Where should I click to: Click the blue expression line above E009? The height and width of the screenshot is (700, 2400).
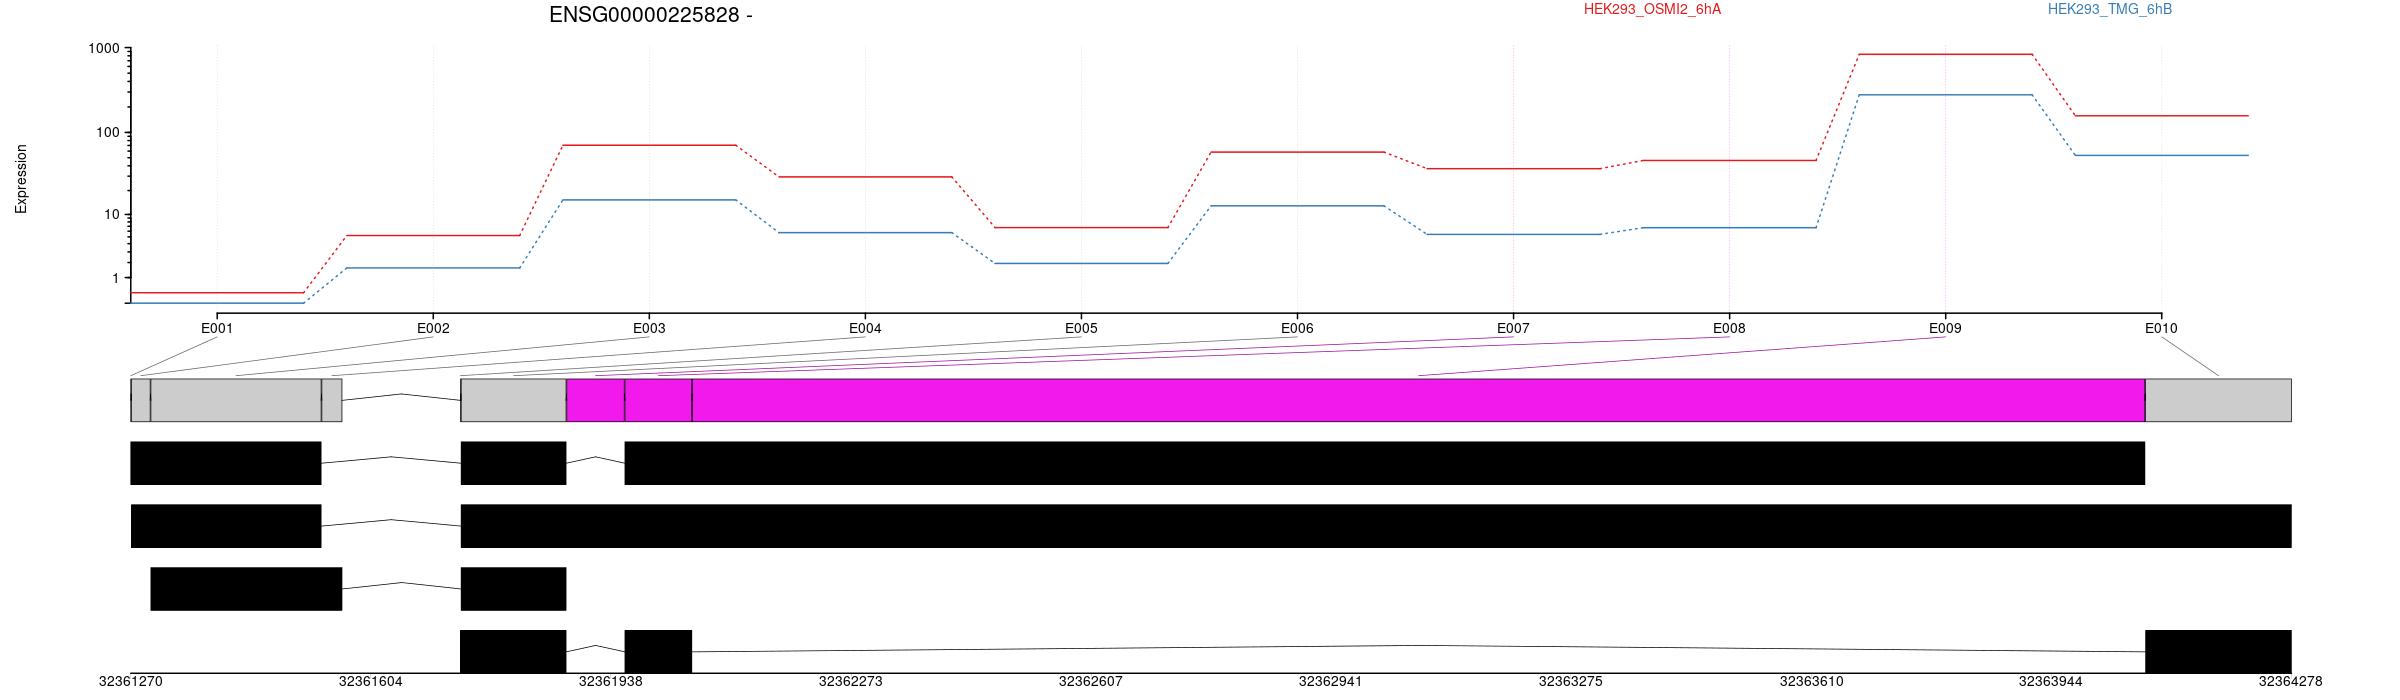(1945, 95)
